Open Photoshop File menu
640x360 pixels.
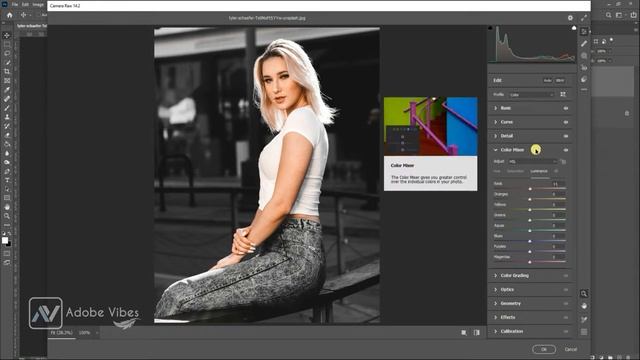pos(15,4)
